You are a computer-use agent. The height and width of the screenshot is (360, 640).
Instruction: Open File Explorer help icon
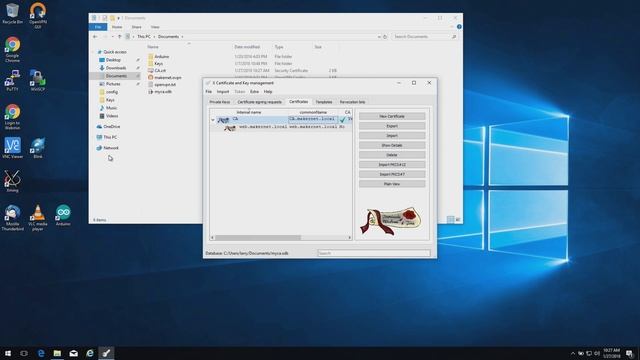(x=459, y=27)
